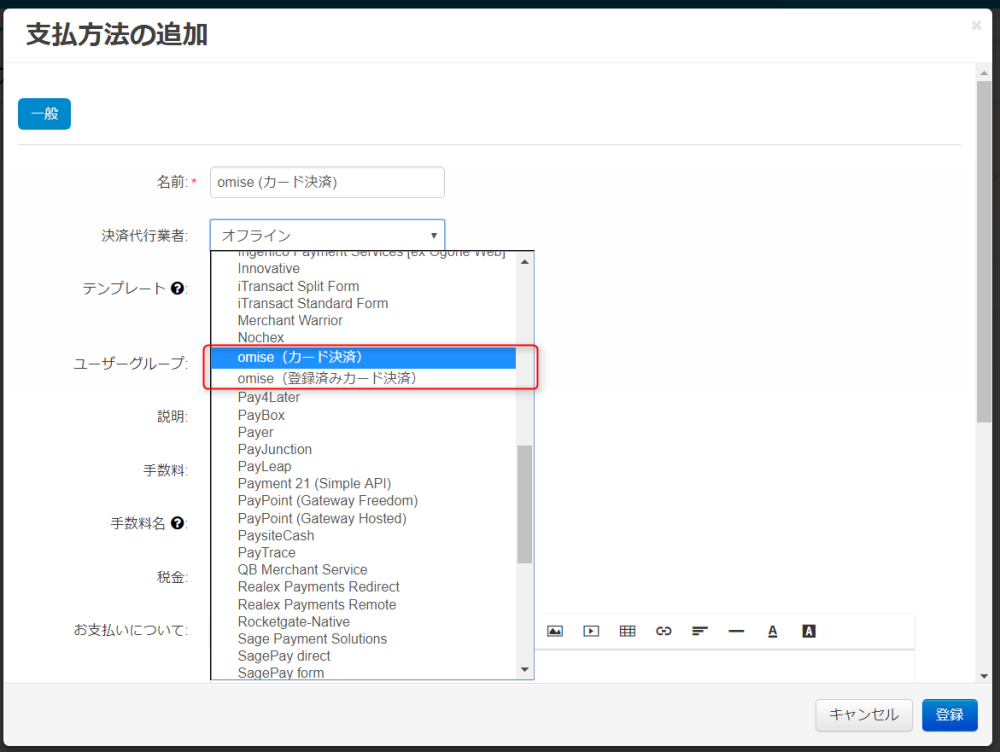
Task: Select SagePay direct option
Action: tap(364, 656)
